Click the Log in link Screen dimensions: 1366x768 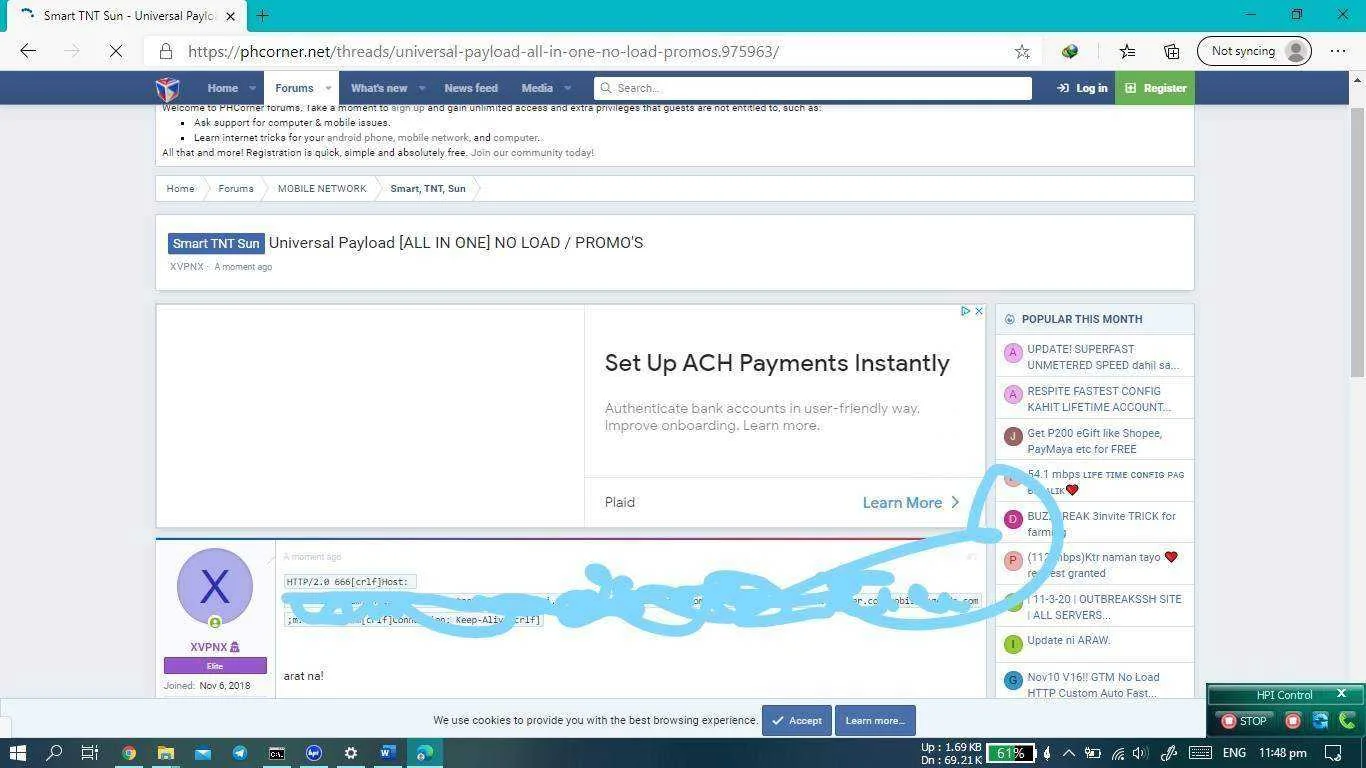coord(1082,88)
